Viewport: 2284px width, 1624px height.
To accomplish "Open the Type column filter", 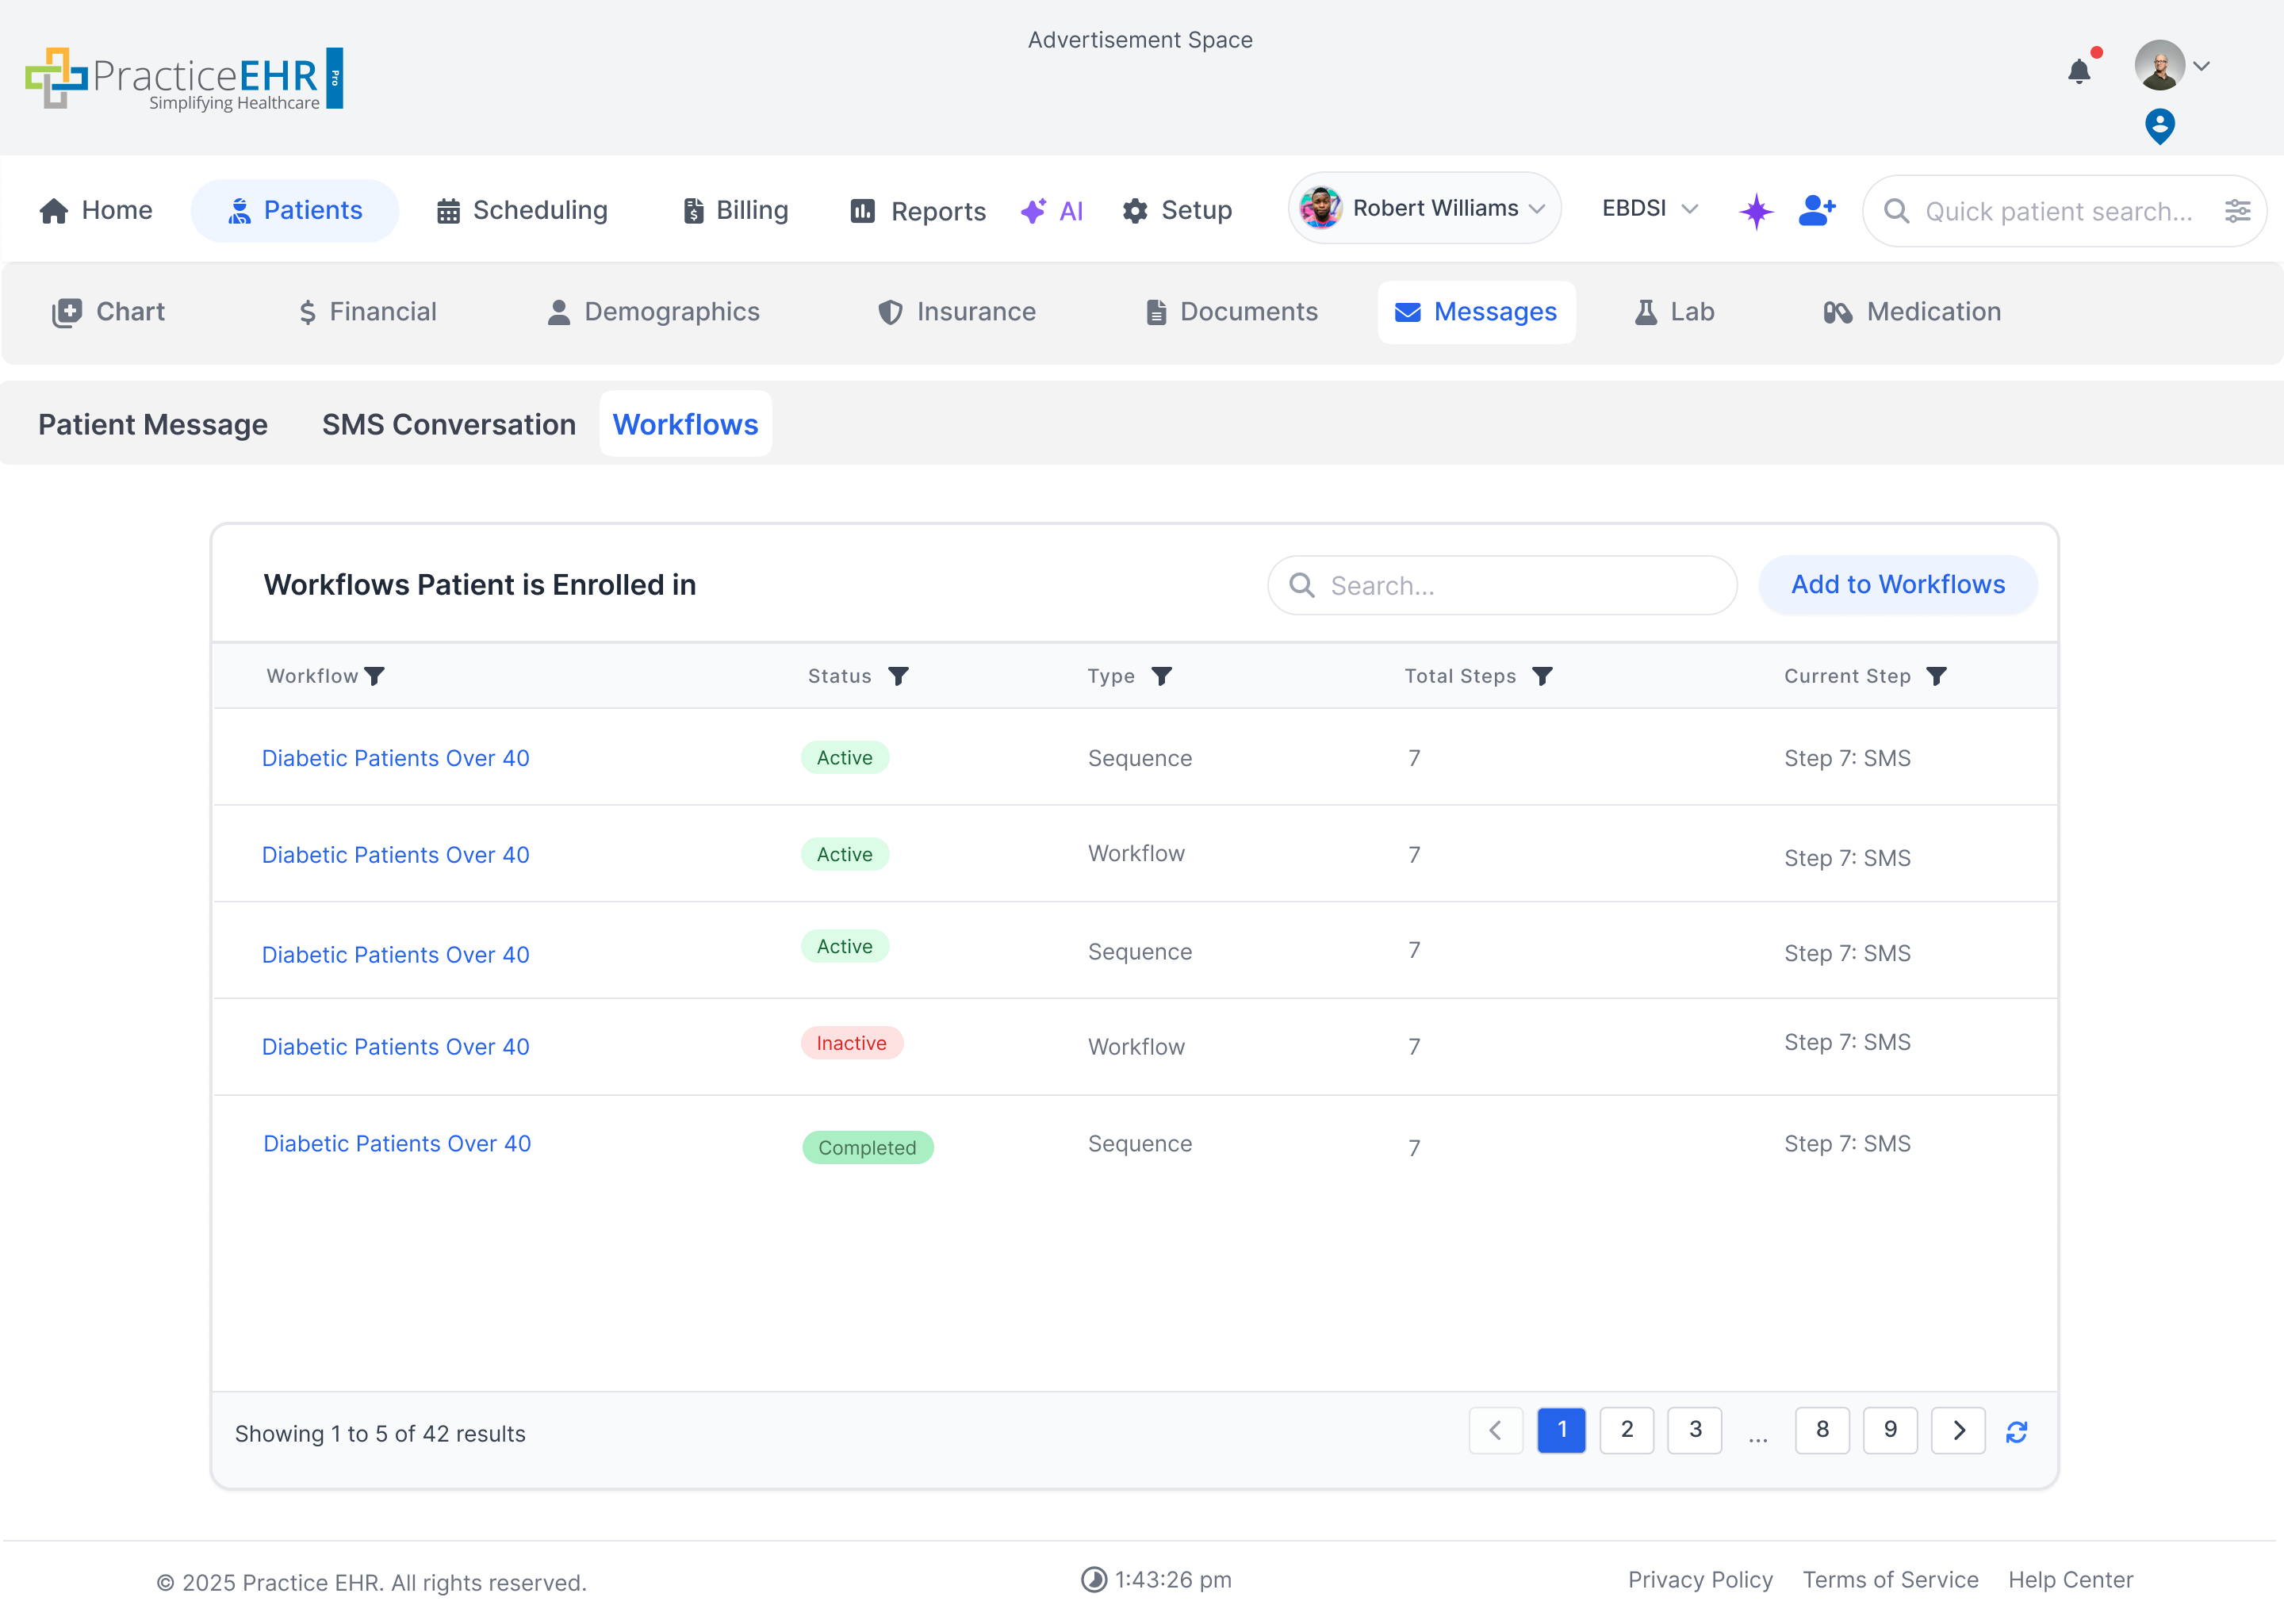I will click(x=1163, y=675).
